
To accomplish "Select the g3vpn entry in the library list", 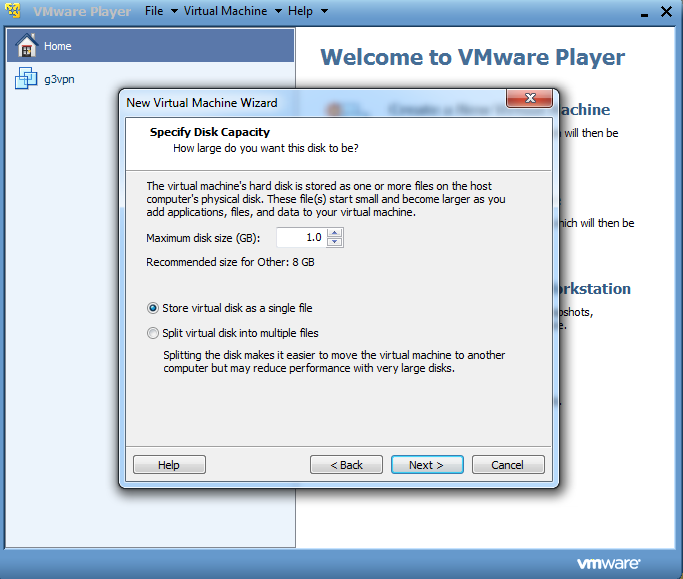I will (60, 79).
